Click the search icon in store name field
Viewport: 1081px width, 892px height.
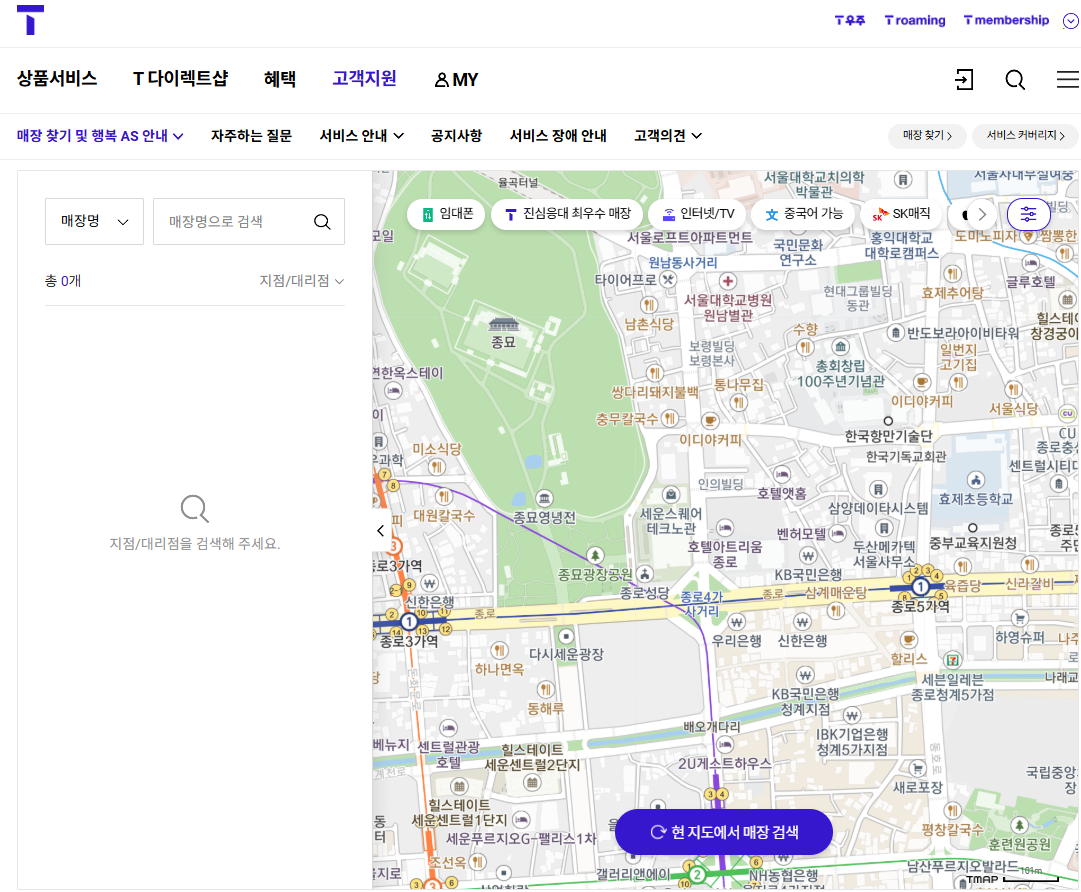(322, 221)
